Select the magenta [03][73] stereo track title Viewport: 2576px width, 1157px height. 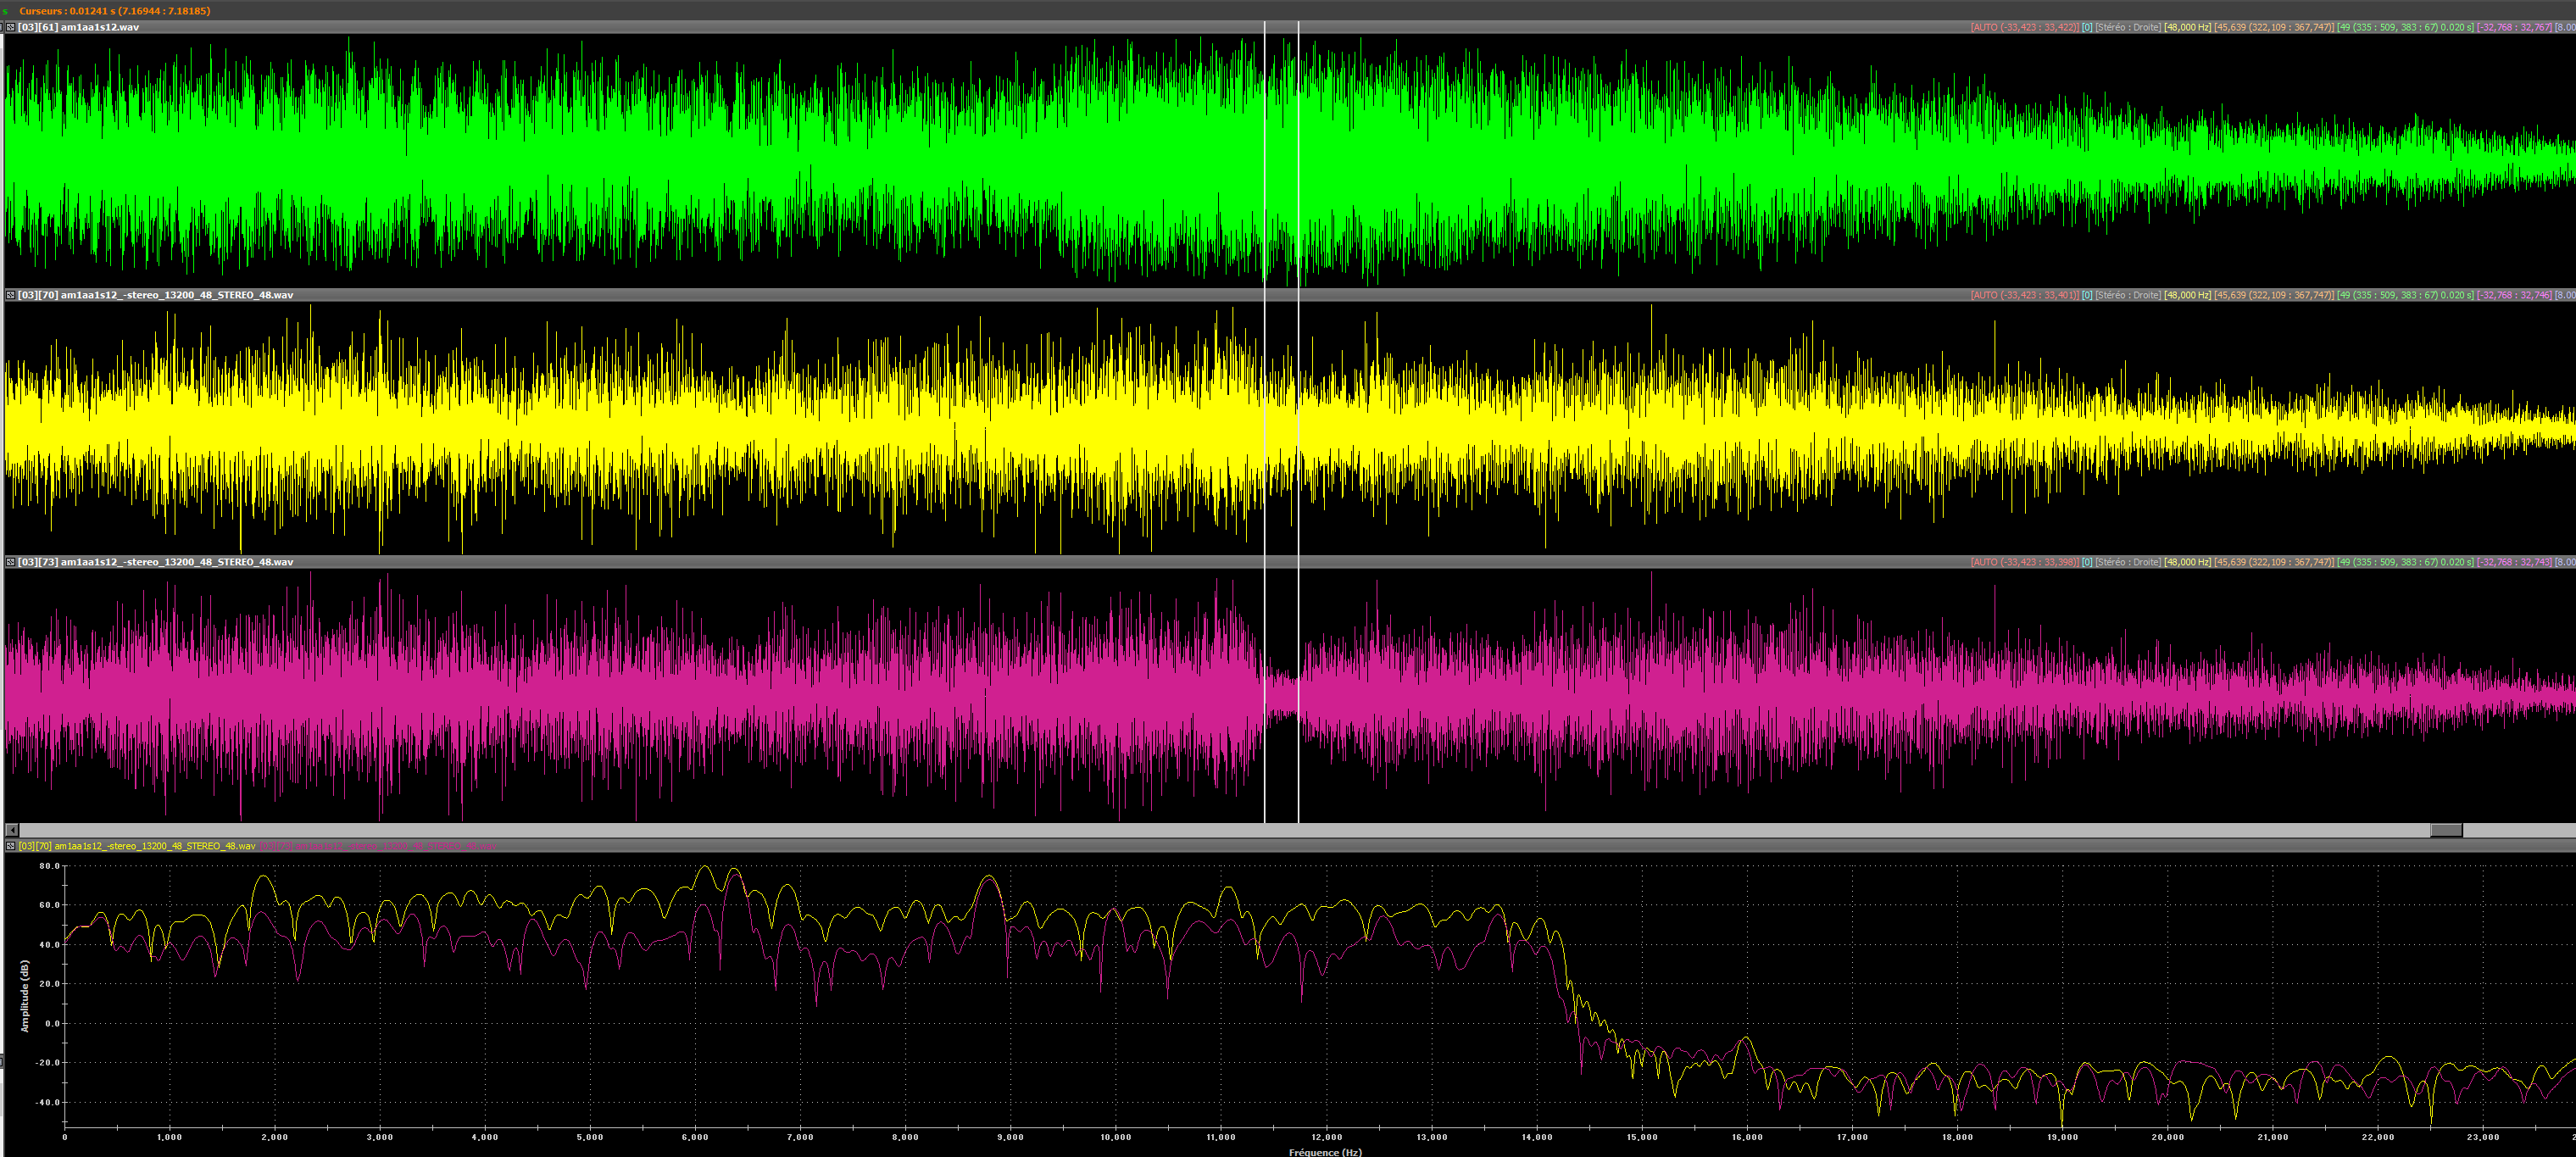pos(156,562)
